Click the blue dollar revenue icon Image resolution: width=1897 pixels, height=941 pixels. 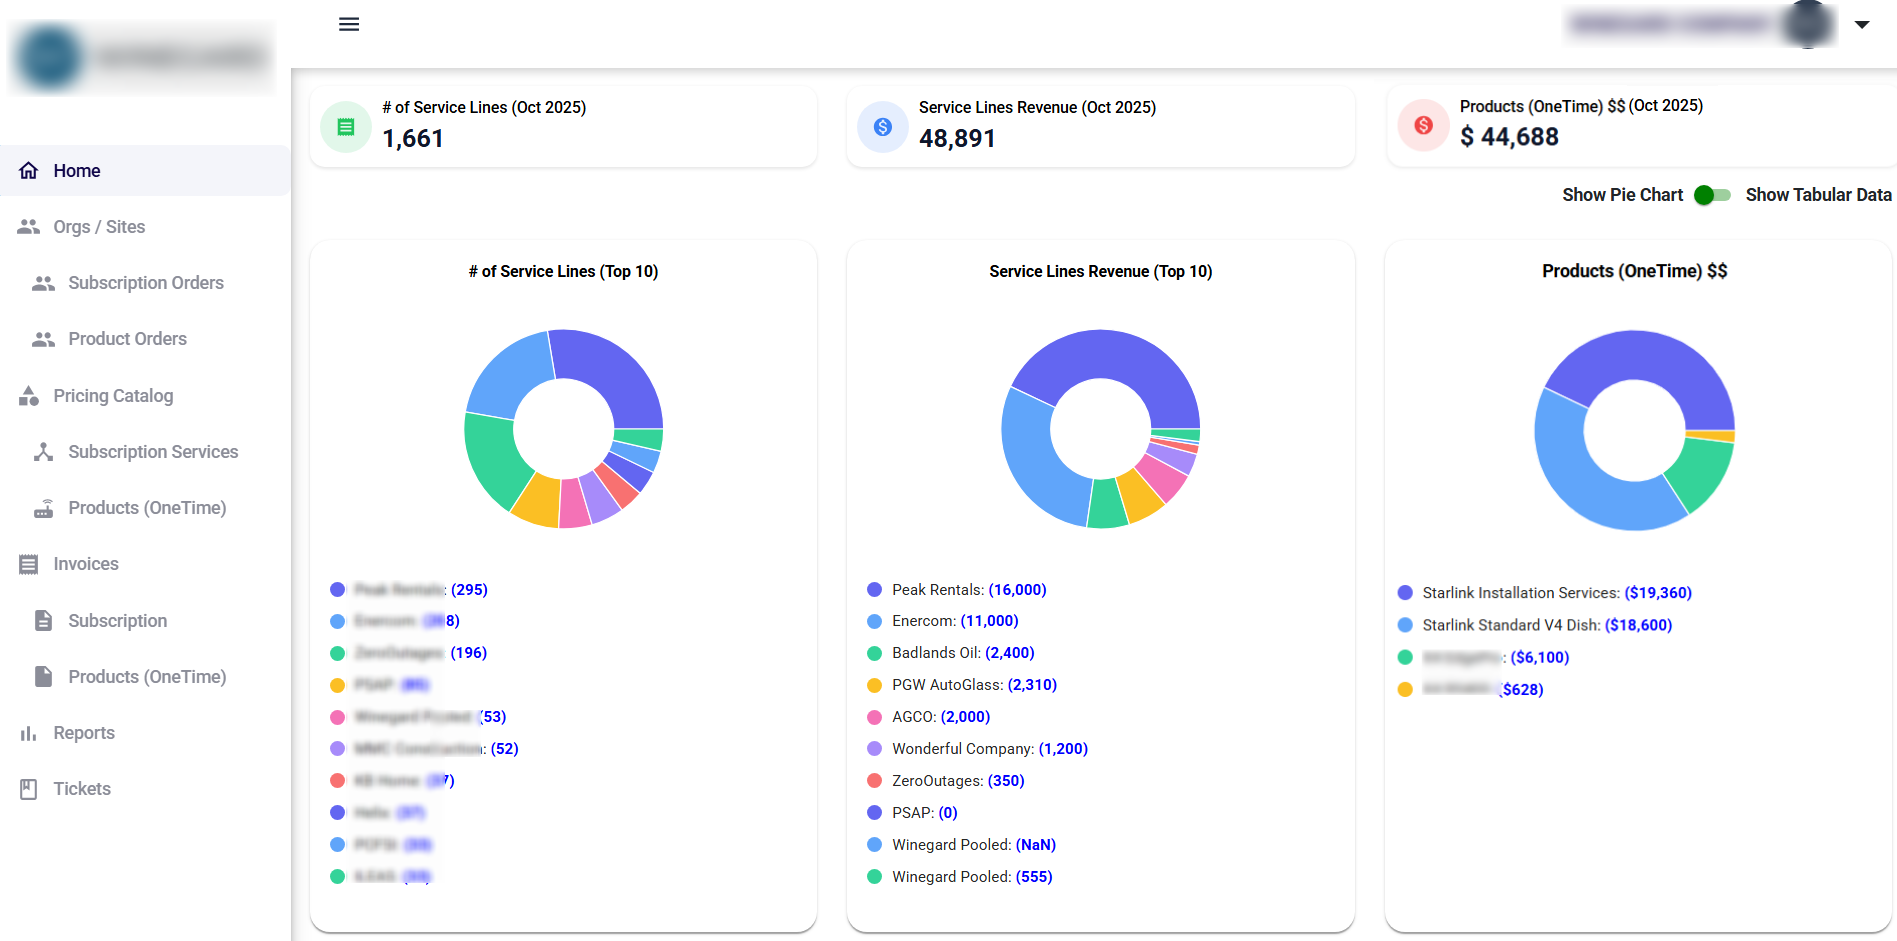tap(883, 127)
